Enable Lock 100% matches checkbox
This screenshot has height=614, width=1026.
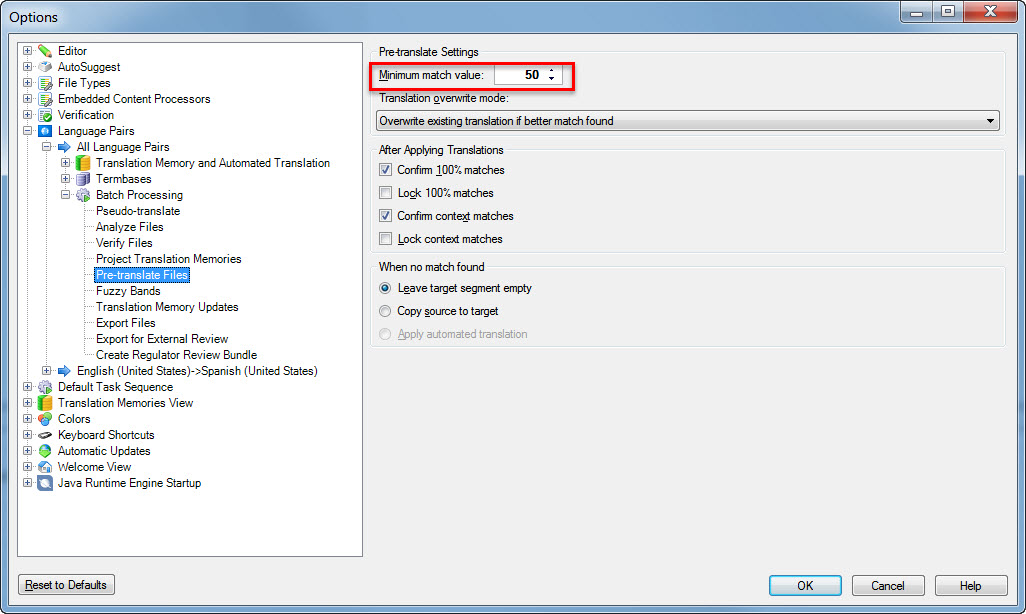pyautogui.click(x=385, y=193)
